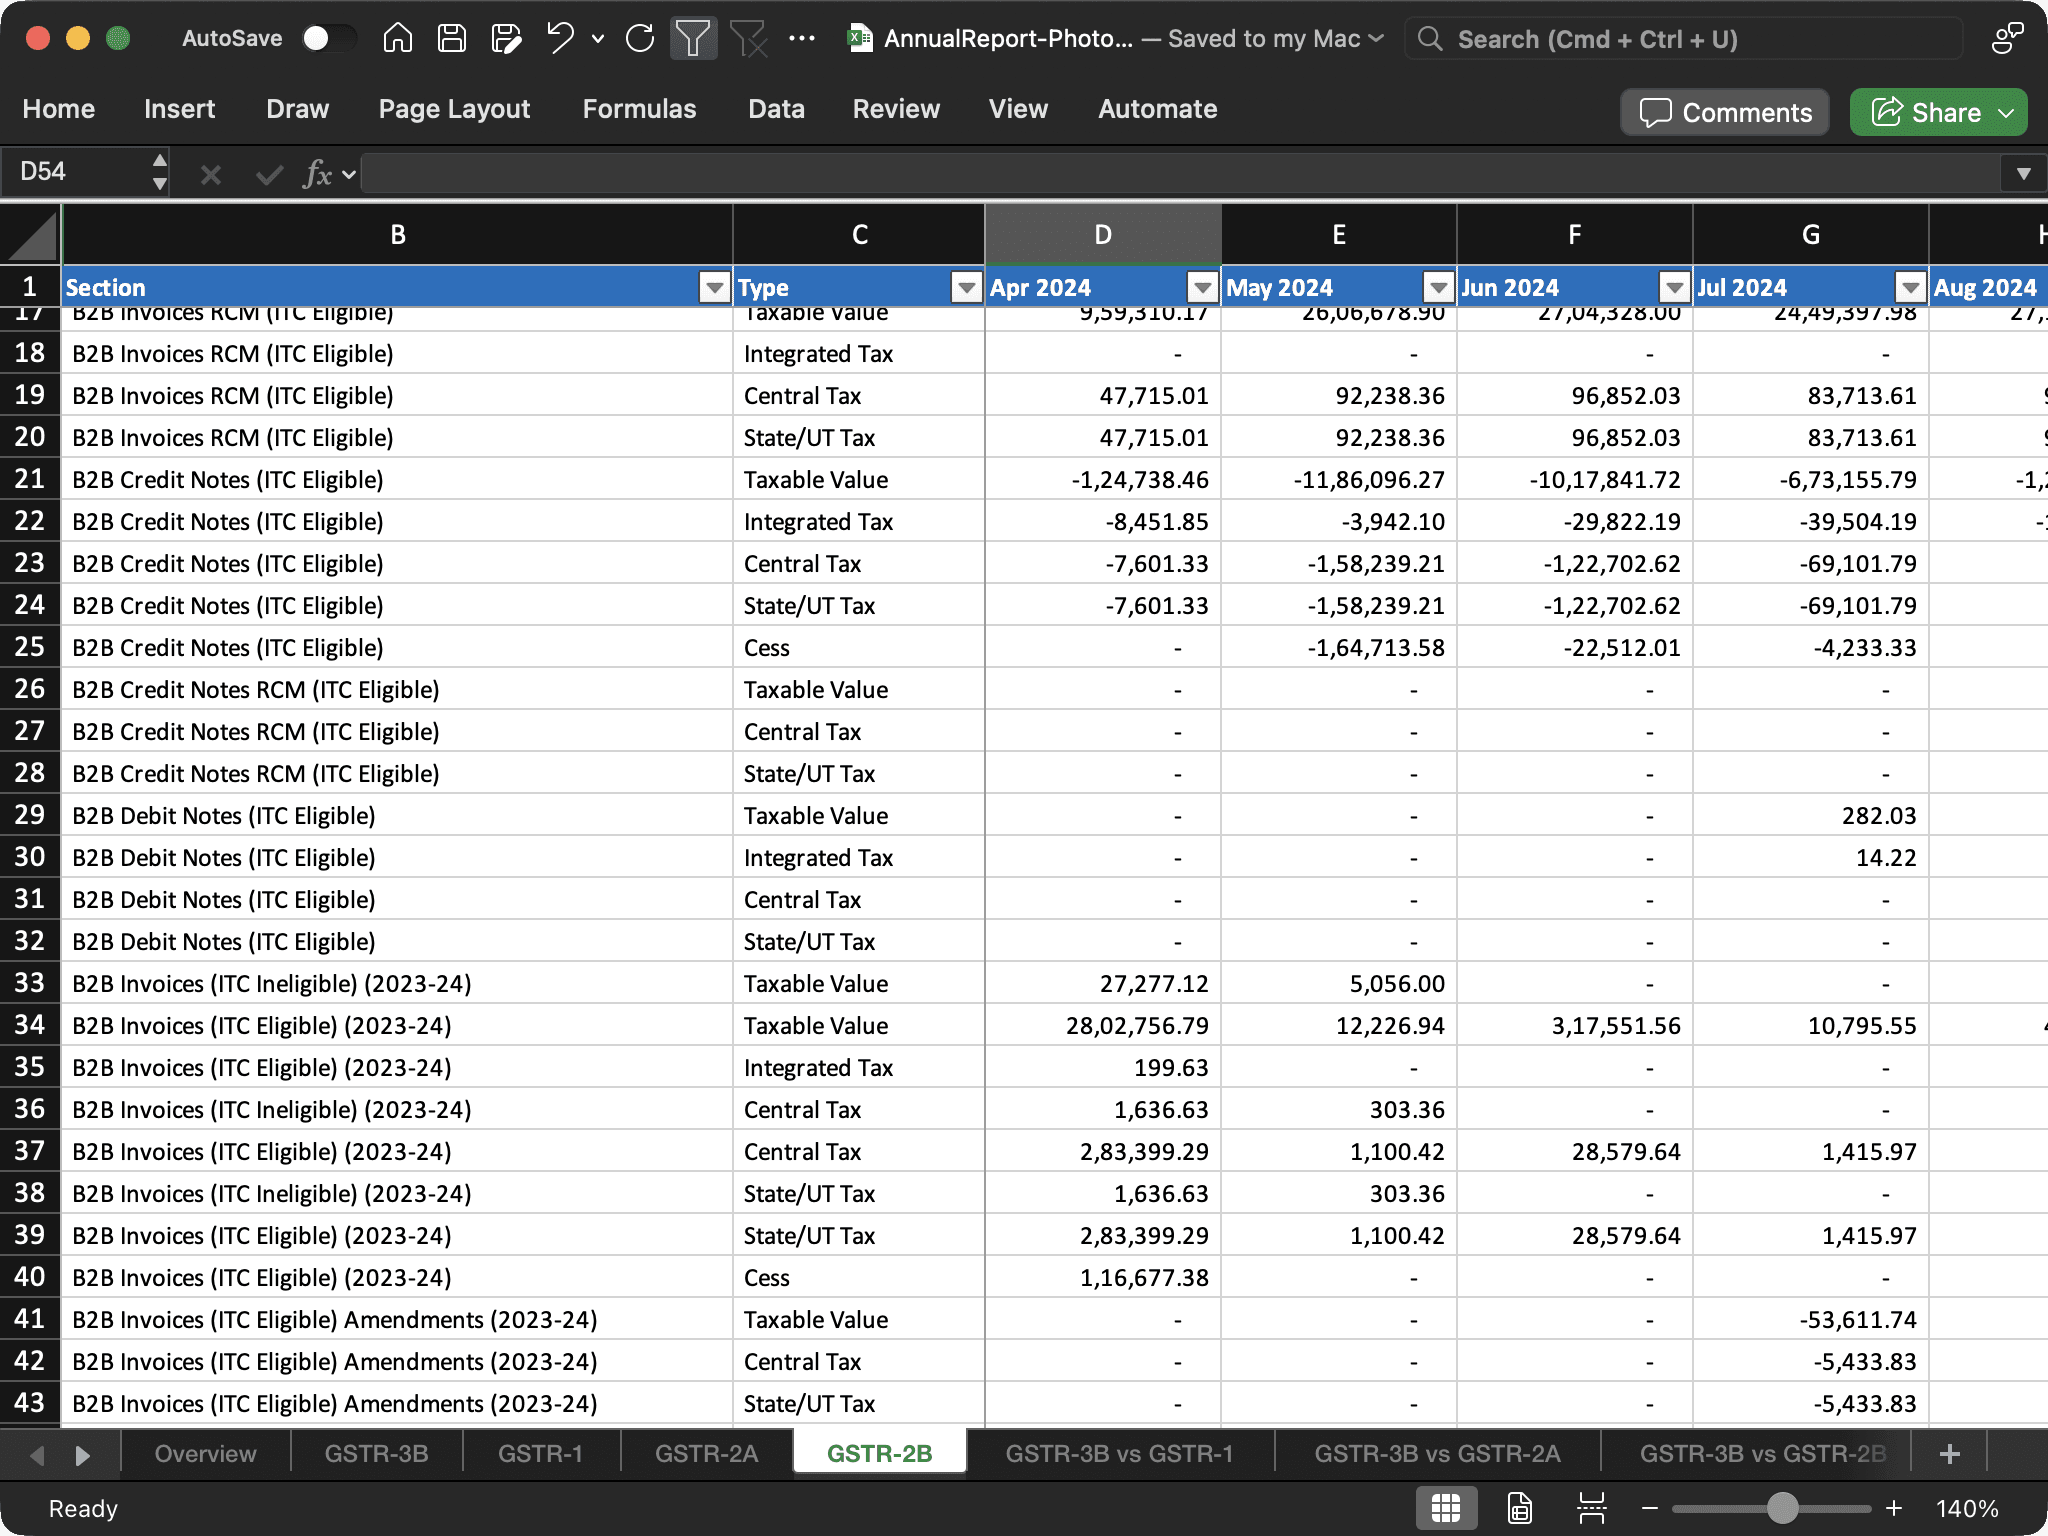Add a new sheet with plus button
This screenshot has height=1536, width=2048.
(x=1949, y=1454)
